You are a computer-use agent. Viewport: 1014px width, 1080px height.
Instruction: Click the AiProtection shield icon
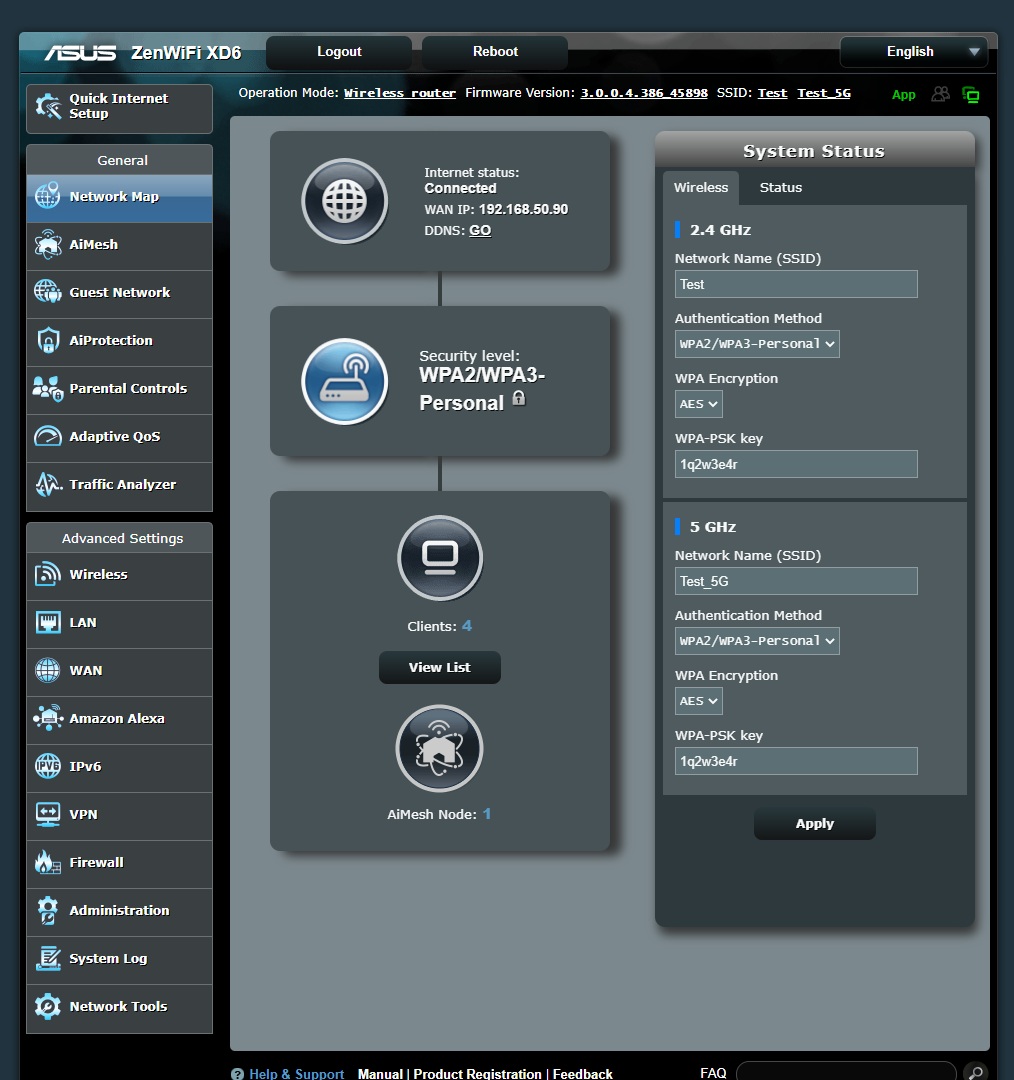(48, 340)
